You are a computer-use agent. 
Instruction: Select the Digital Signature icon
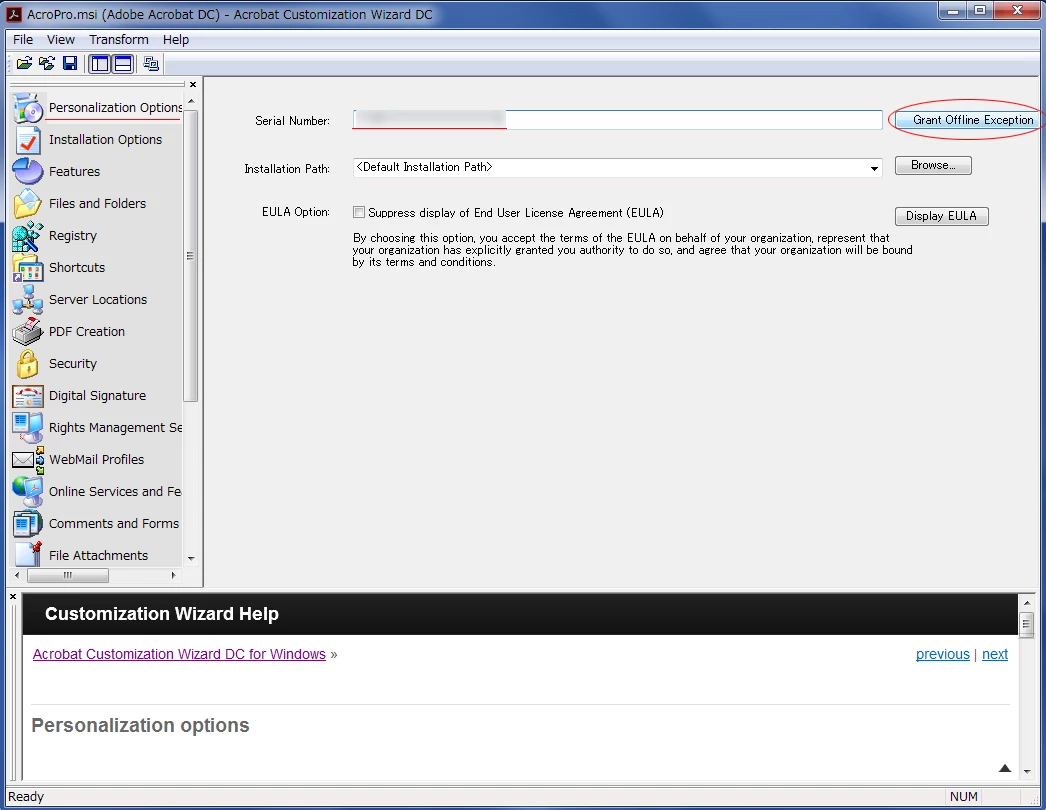[28, 396]
